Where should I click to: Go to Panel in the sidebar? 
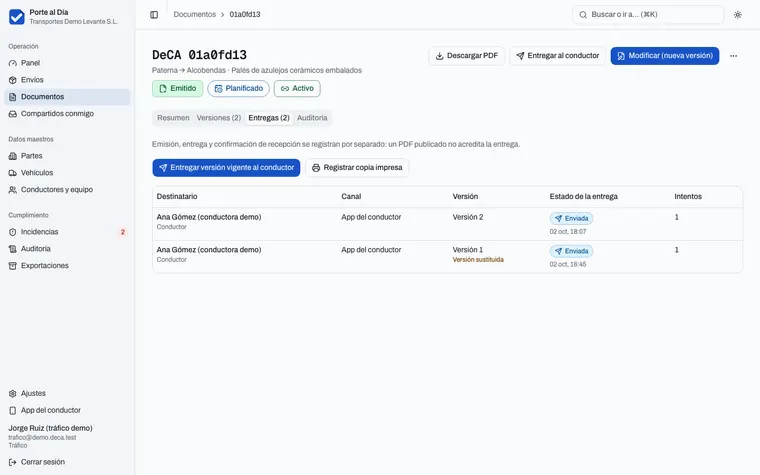point(67,63)
